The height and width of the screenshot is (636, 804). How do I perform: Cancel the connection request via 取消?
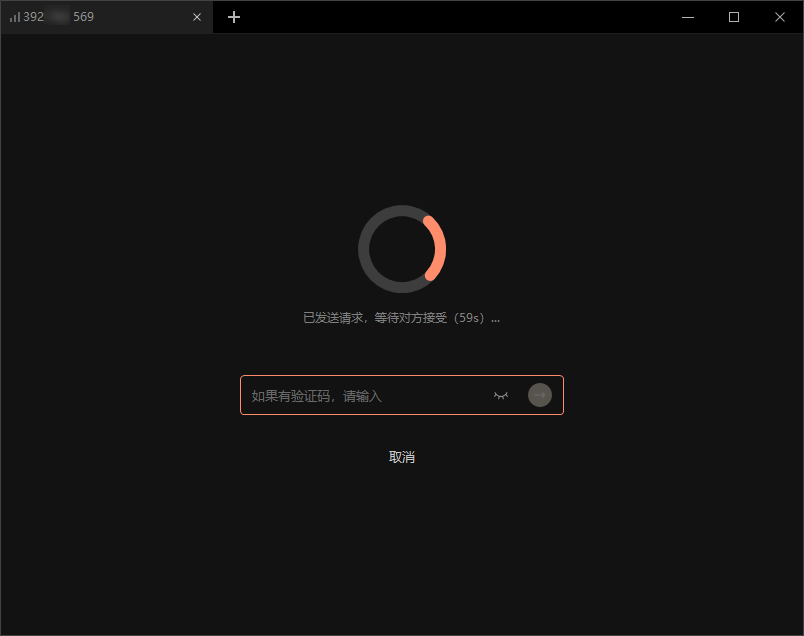(x=402, y=457)
